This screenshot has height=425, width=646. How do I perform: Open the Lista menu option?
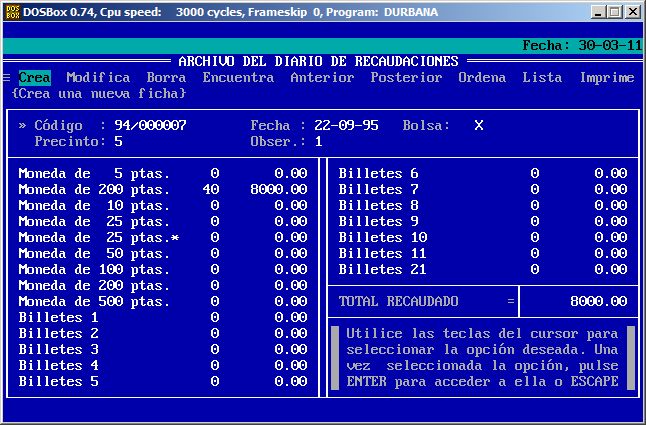tap(542, 77)
